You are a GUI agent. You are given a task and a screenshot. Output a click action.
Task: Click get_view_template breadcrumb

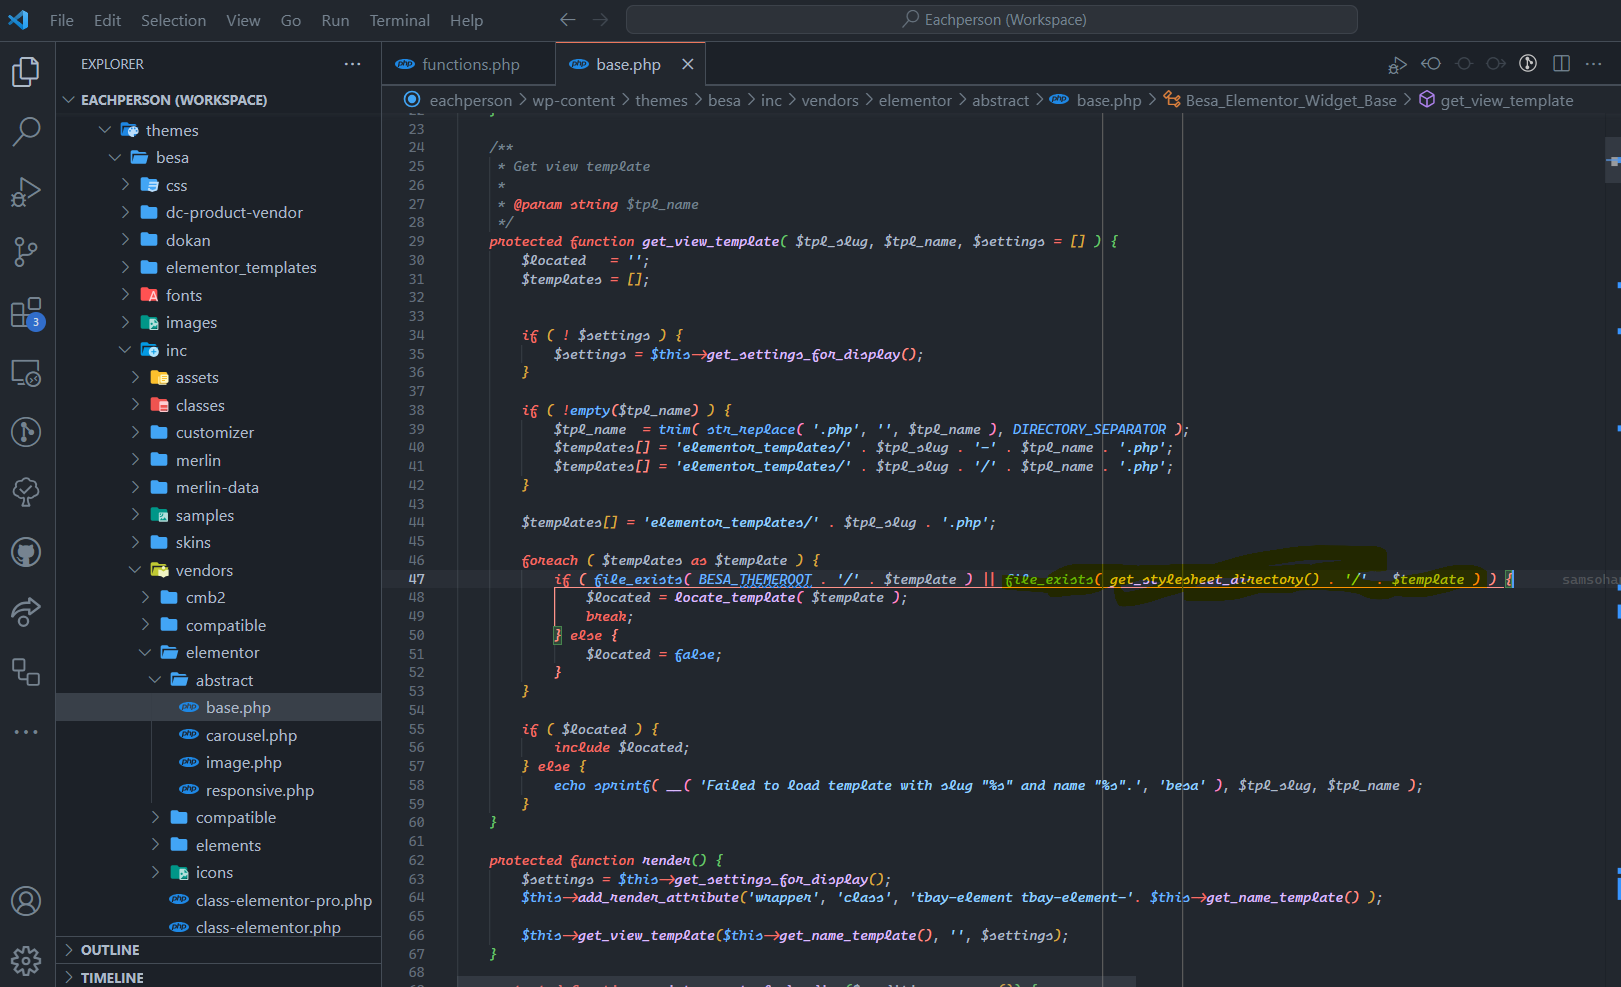coord(1506,100)
